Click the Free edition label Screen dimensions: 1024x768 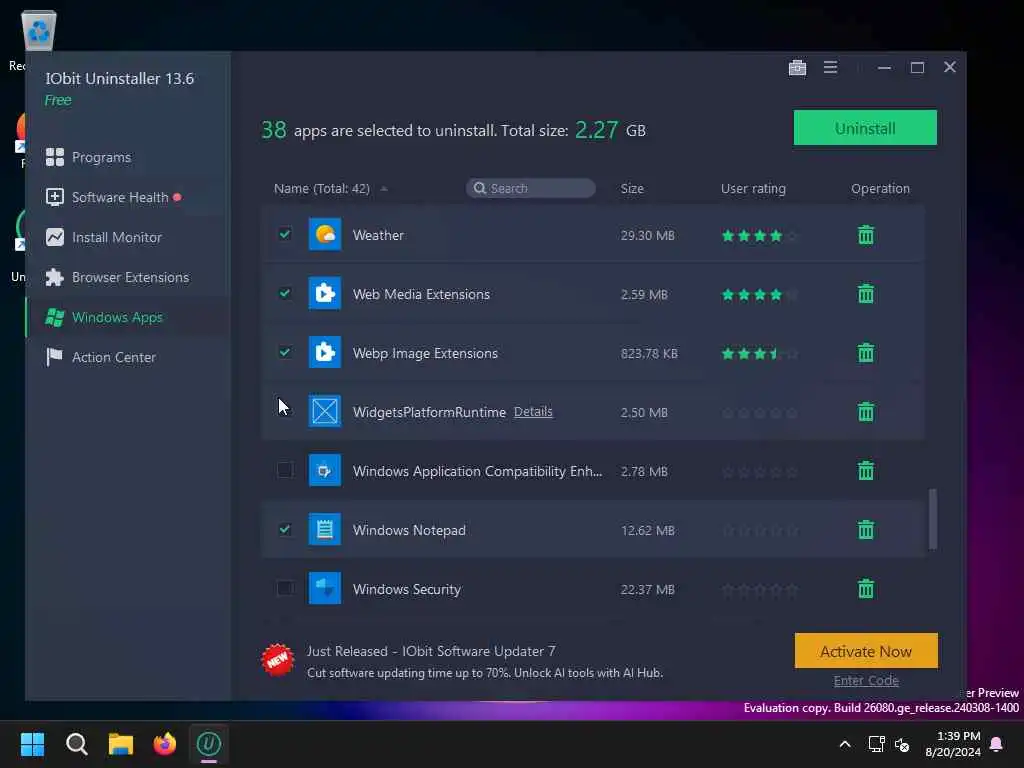[x=58, y=100]
